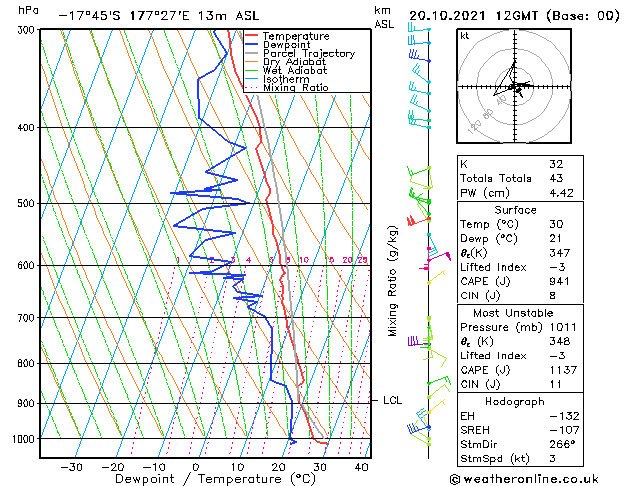
Task: Click the StmDir value 266°
Action: tap(562, 444)
